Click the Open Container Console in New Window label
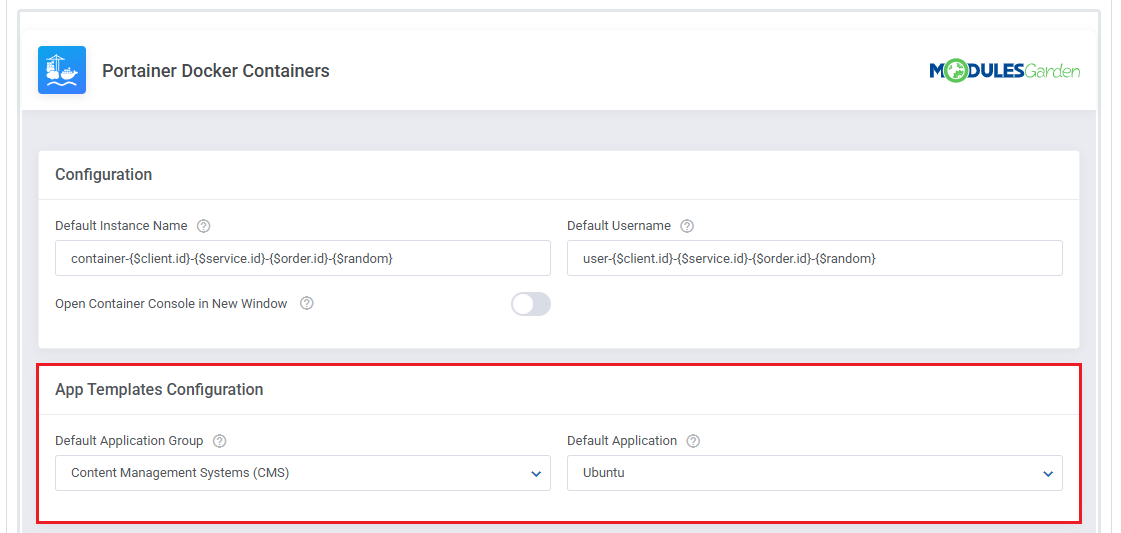Screen dimensions: 1121x533 pyautogui.click(x=171, y=304)
